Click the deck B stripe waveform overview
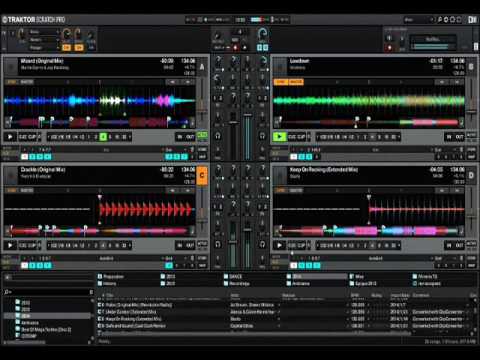The image size is (480, 360). pos(368,122)
